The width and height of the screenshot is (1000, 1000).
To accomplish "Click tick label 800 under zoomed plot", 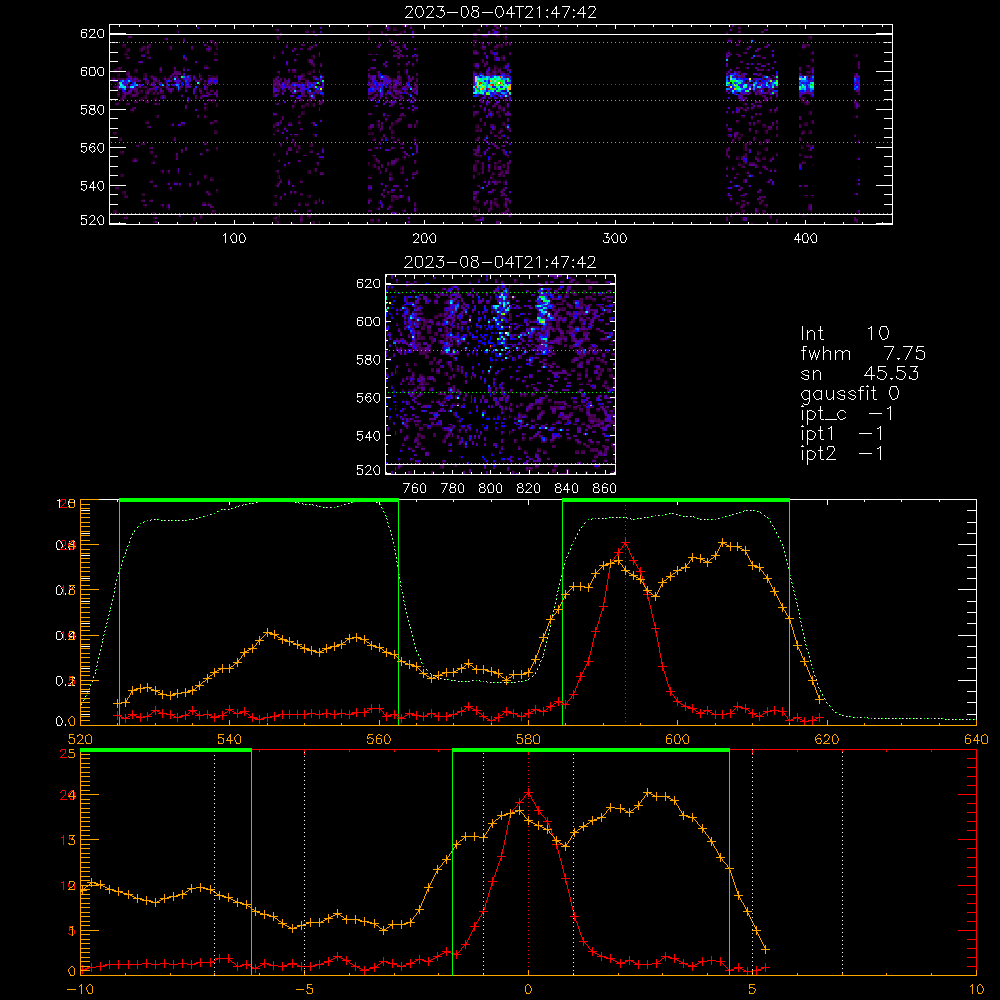I will (x=490, y=489).
